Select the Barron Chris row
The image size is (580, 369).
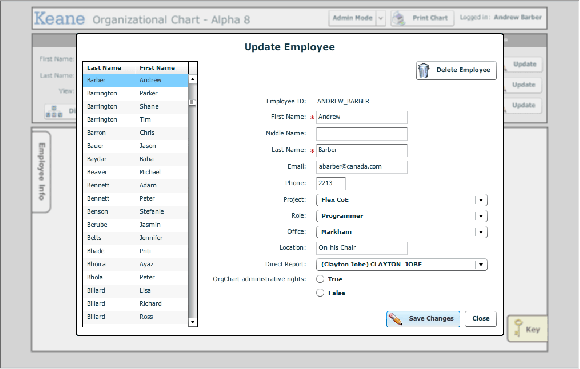(x=136, y=133)
